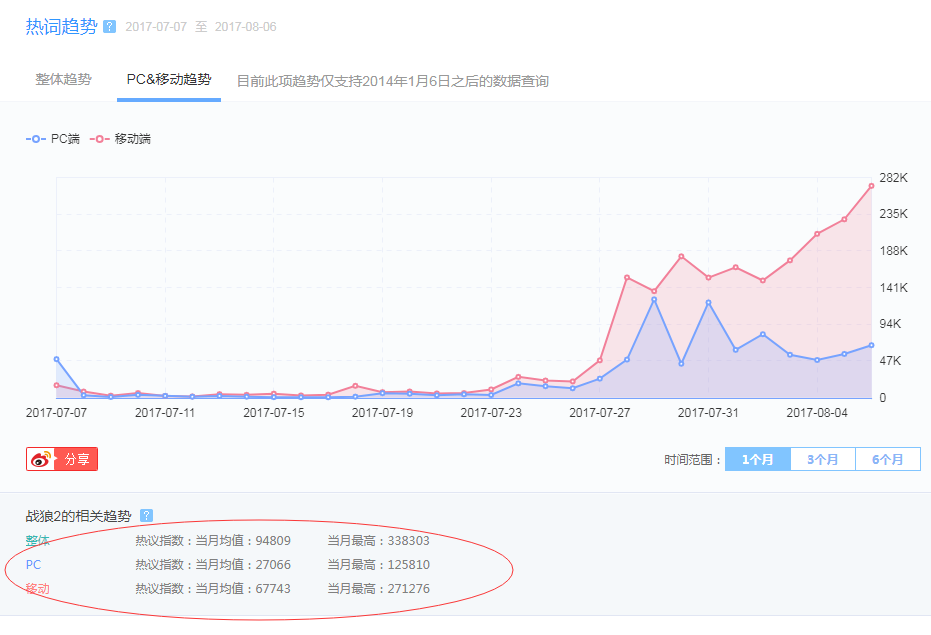Click the 整体 trend row label
This screenshot has width=931, height=635.
37,541
